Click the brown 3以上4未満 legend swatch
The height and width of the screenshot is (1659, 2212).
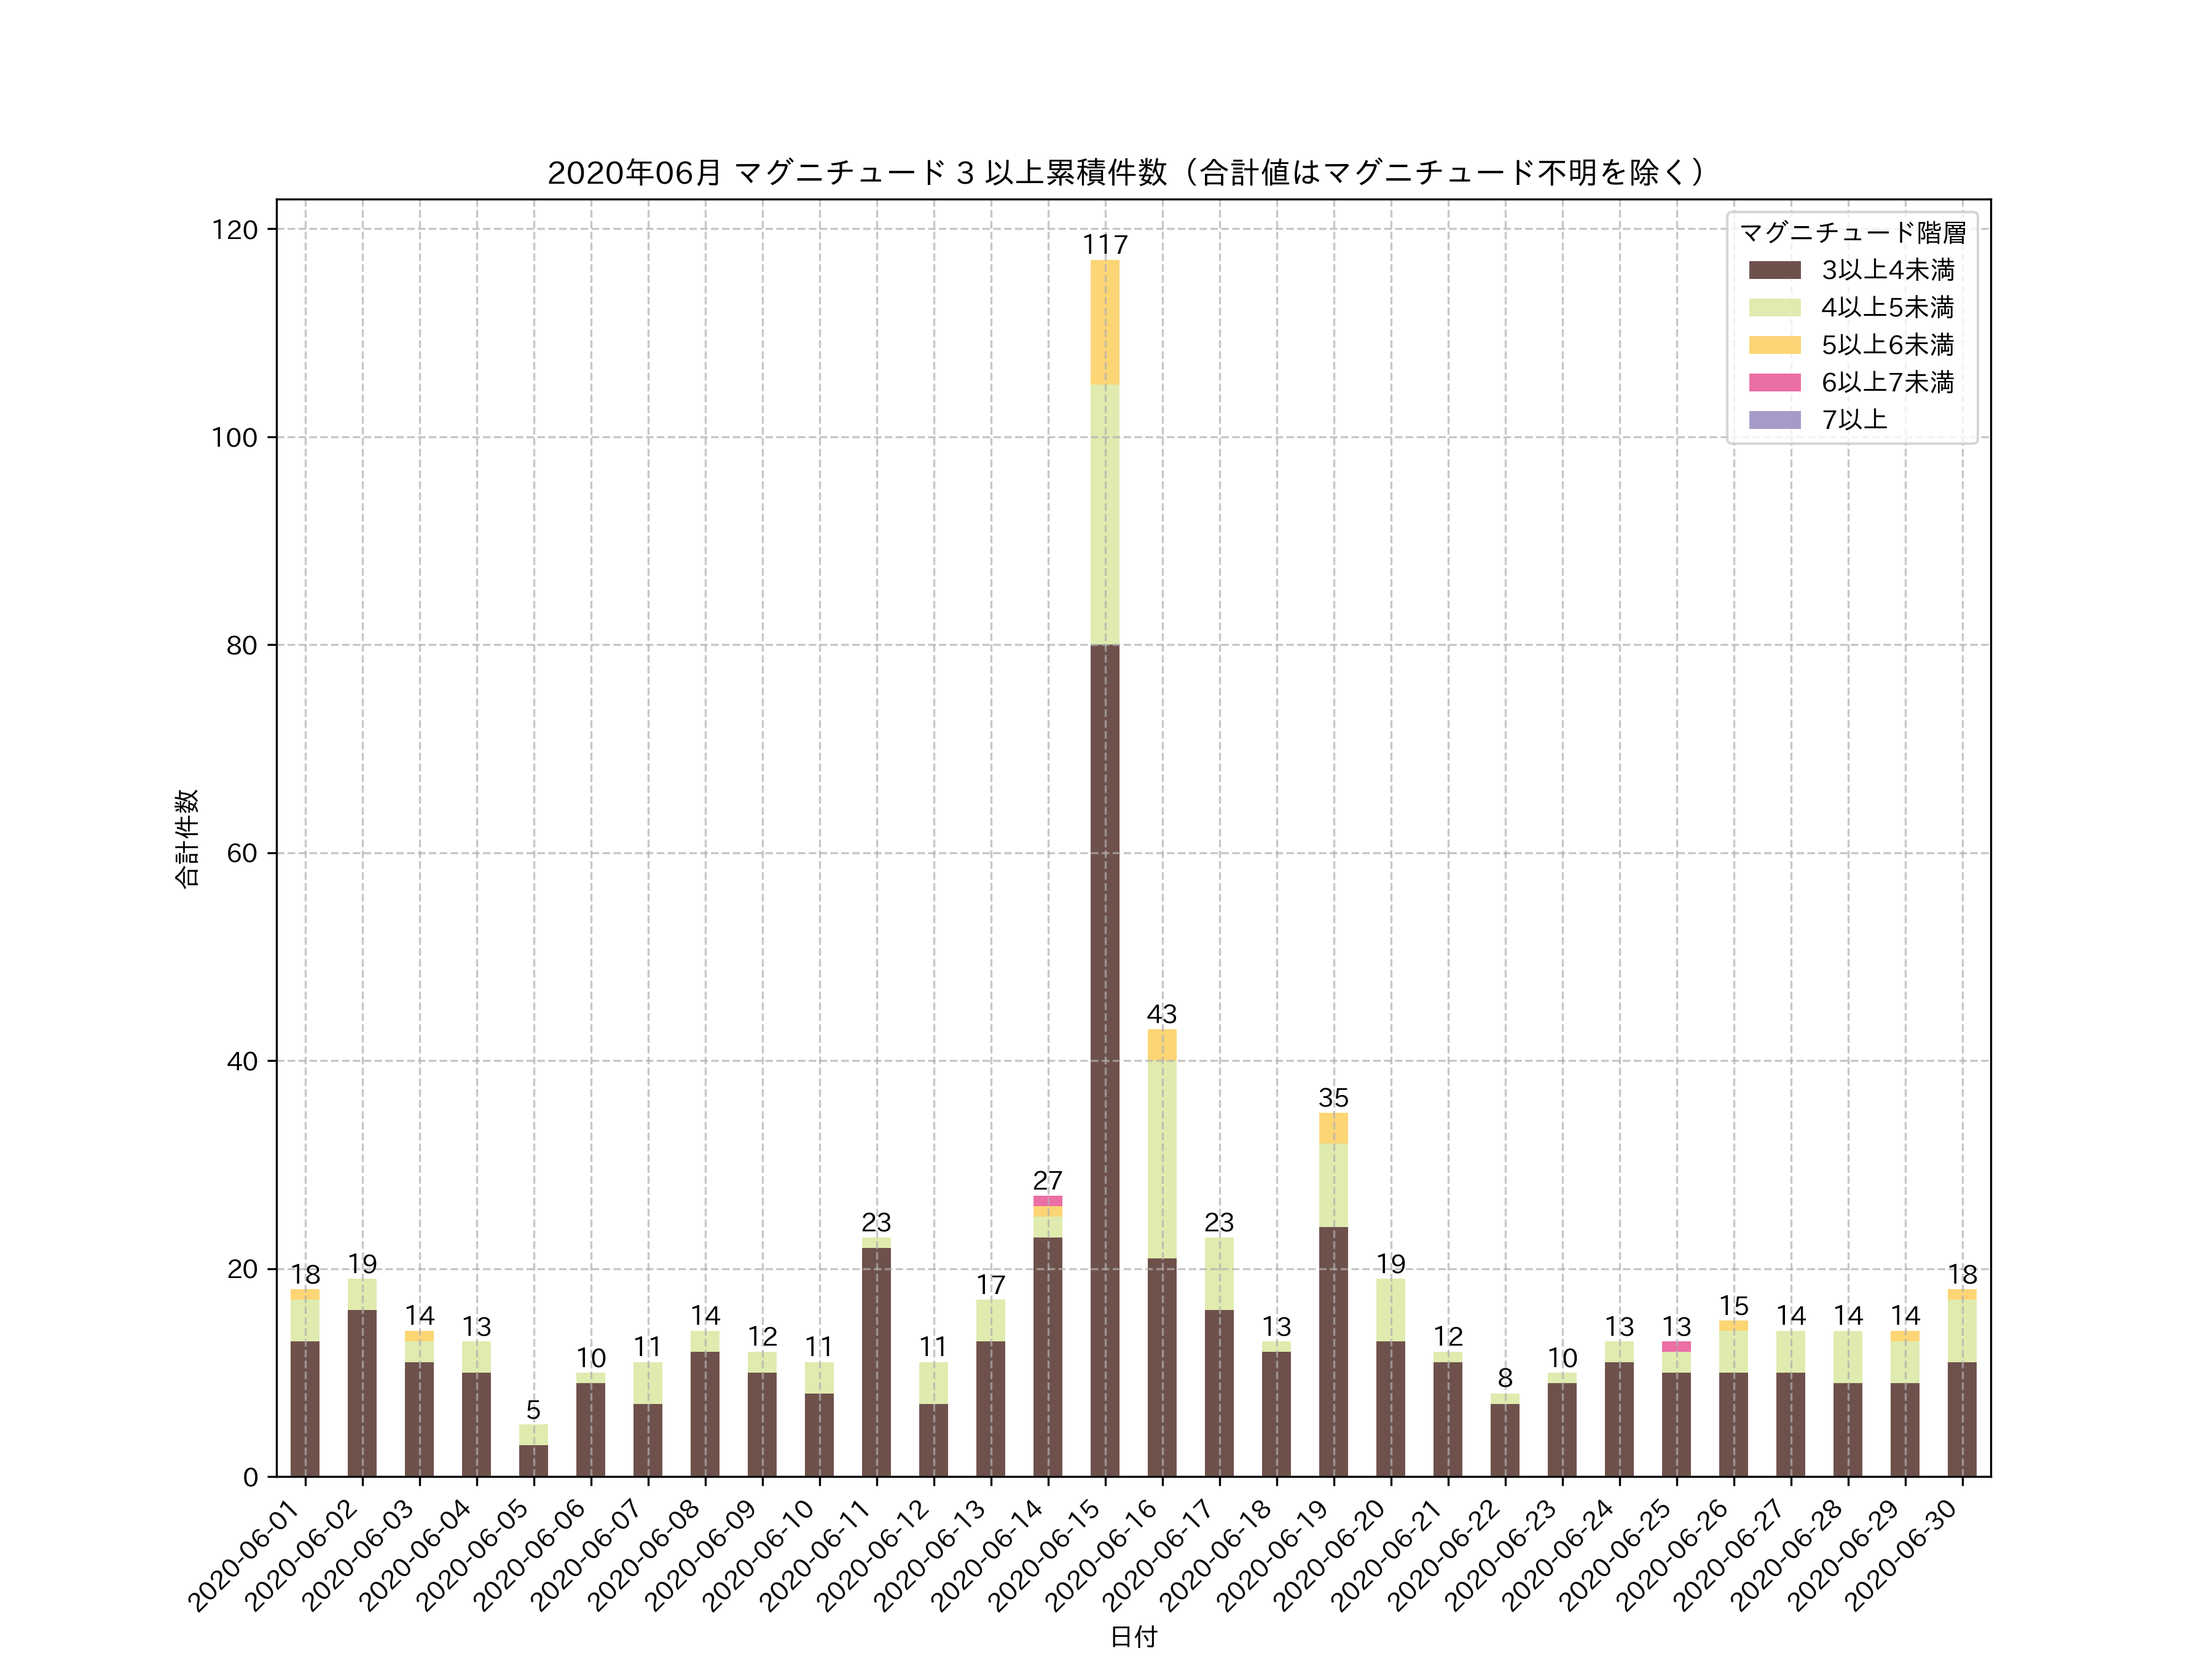(x=1774, y=270)
